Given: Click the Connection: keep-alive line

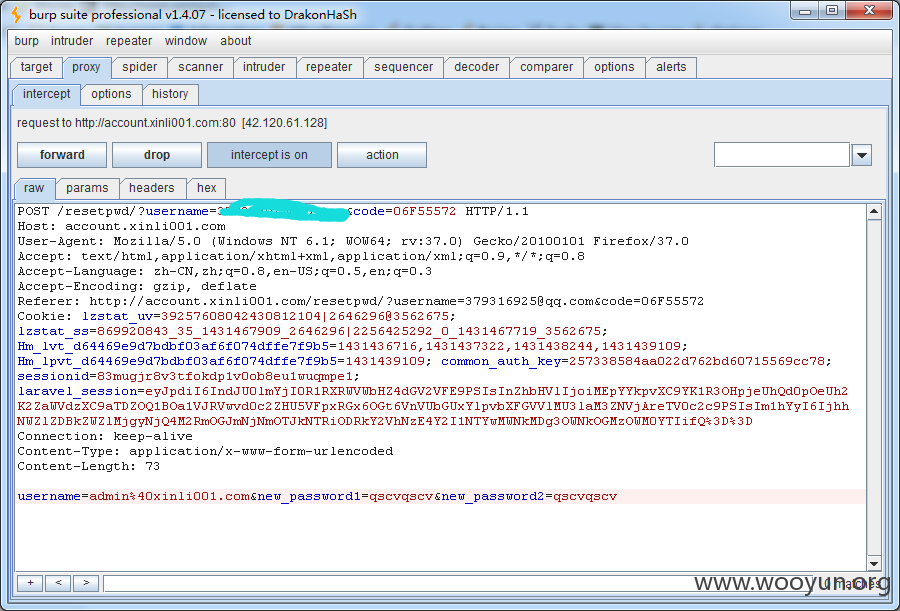Looking at the screenshot, I should tap(105, 436).
